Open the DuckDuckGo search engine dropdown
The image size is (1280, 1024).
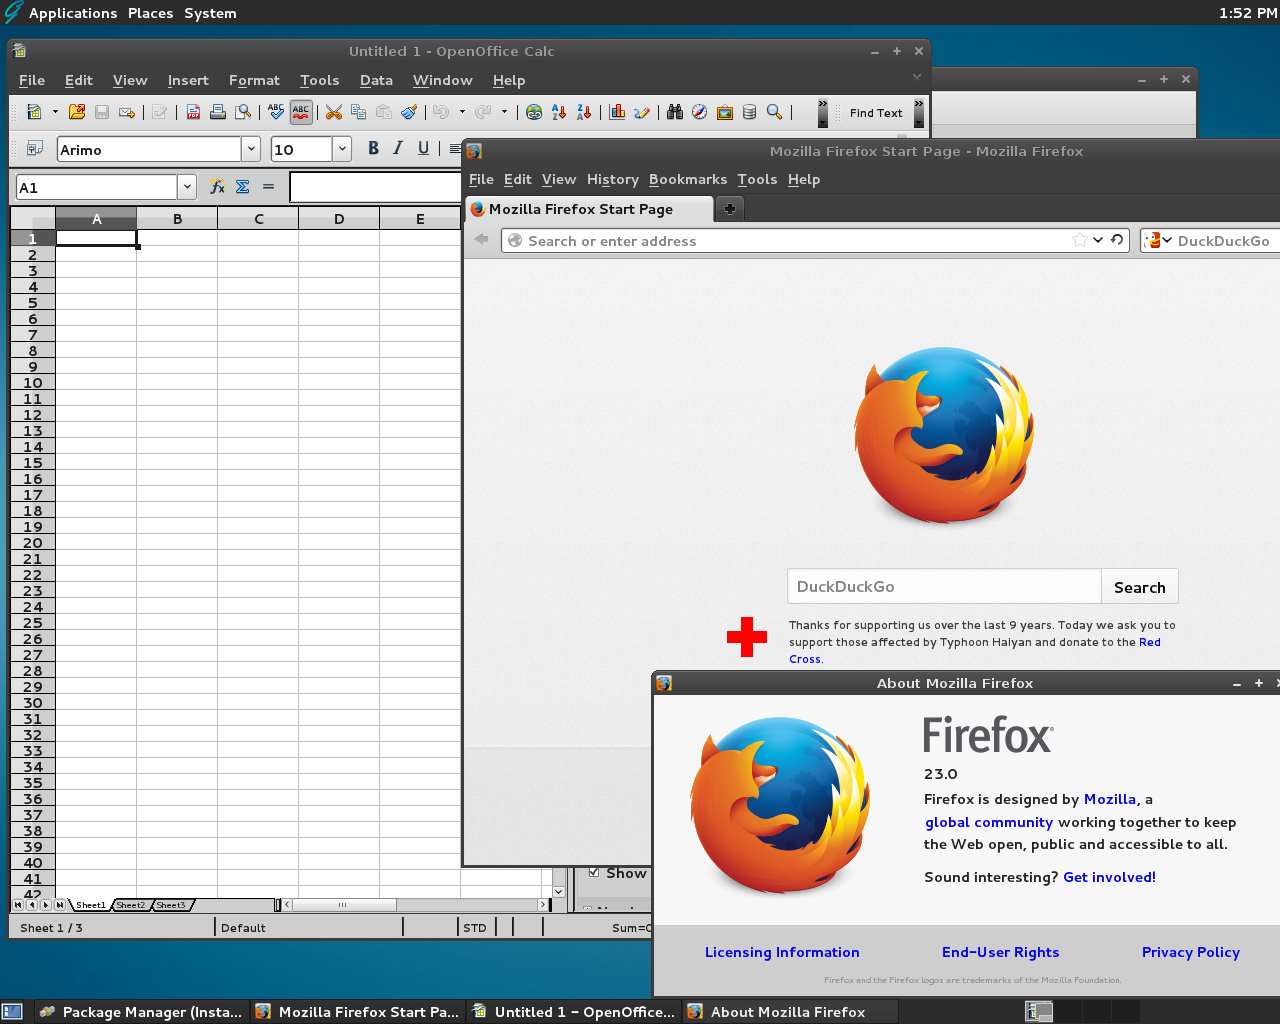pyautogui.click(x=1158, y=240)
